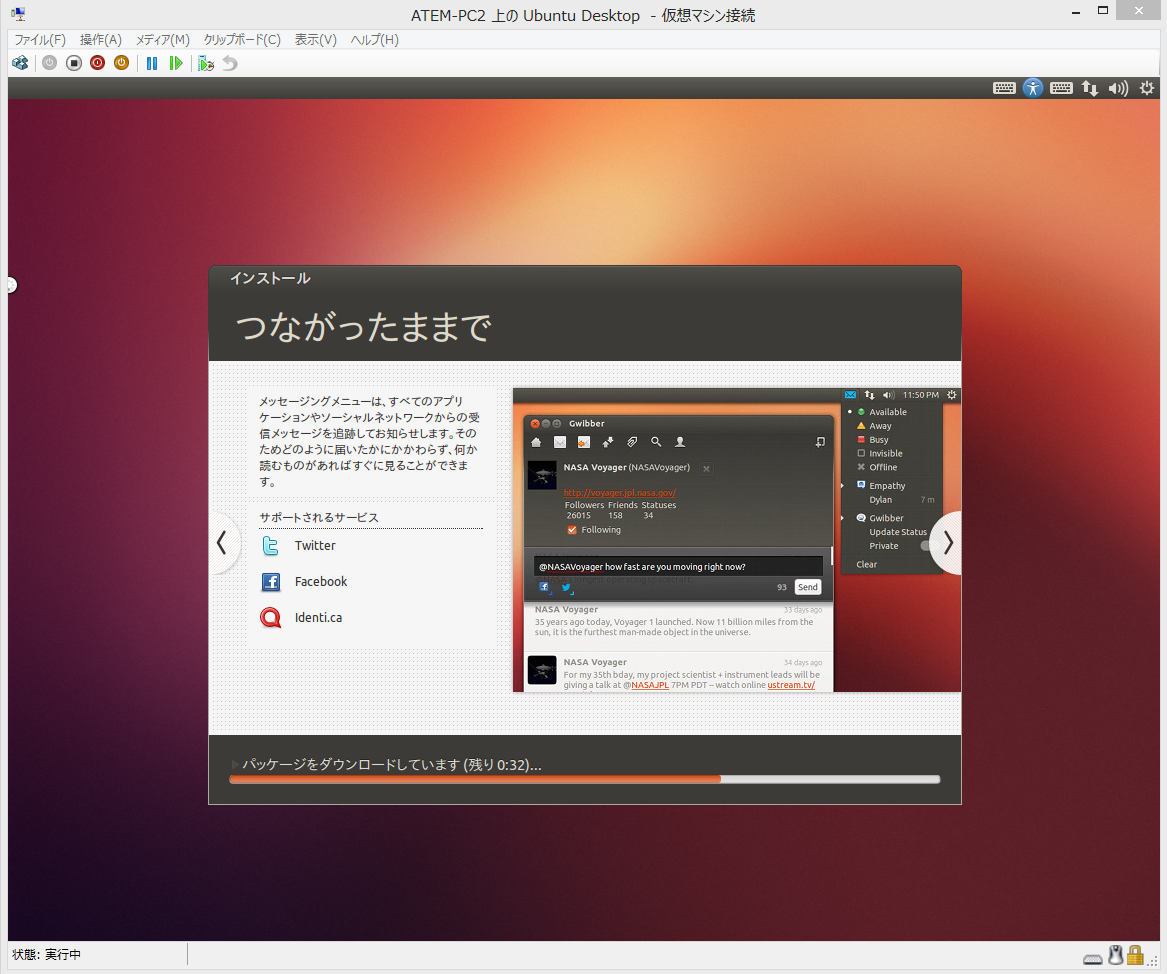The width and height of the screenshot is (1167, 974).
Task: Shut down the VM with the red icon
Action: (x=97, y=63)
